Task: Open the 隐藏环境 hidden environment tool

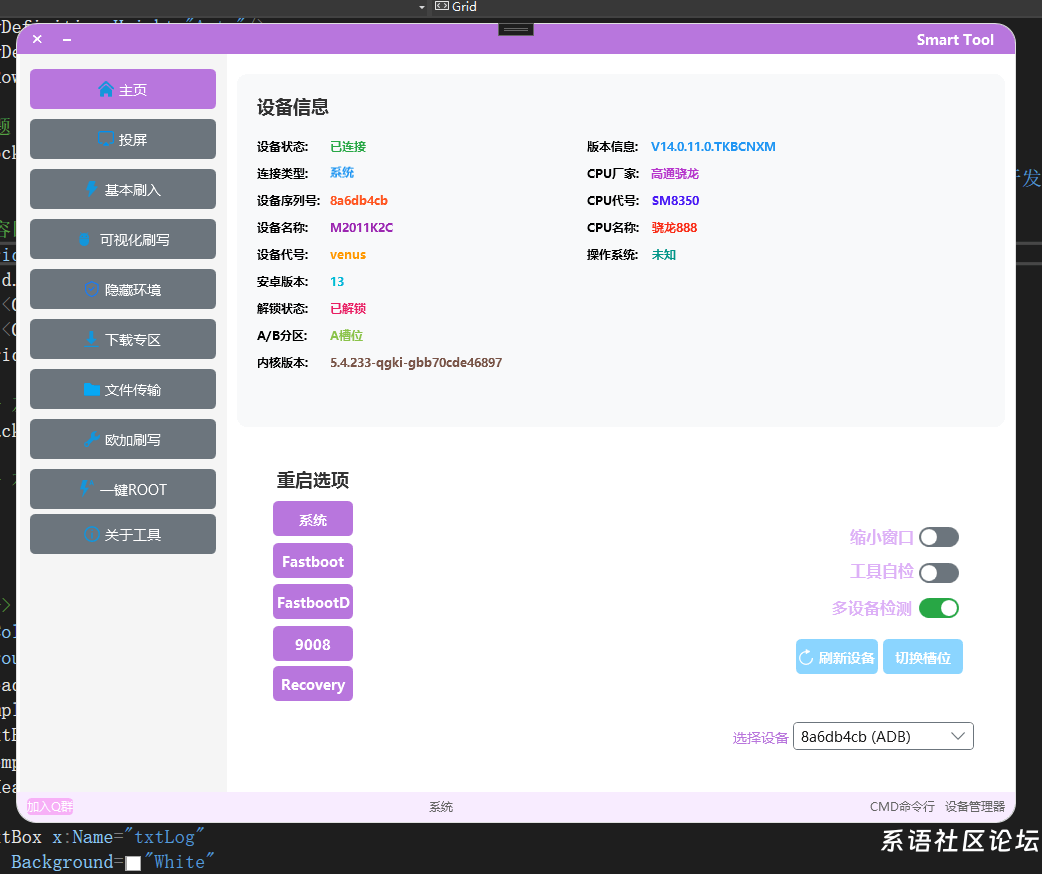Action: pyautogui.click(x=122, y=289)
